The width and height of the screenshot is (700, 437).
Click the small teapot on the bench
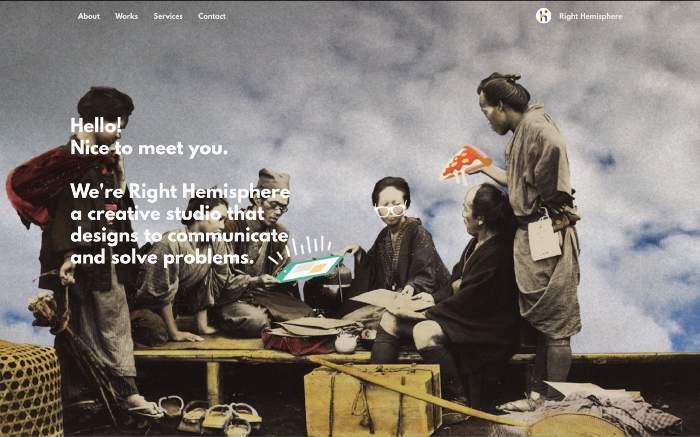pos(346,343)
